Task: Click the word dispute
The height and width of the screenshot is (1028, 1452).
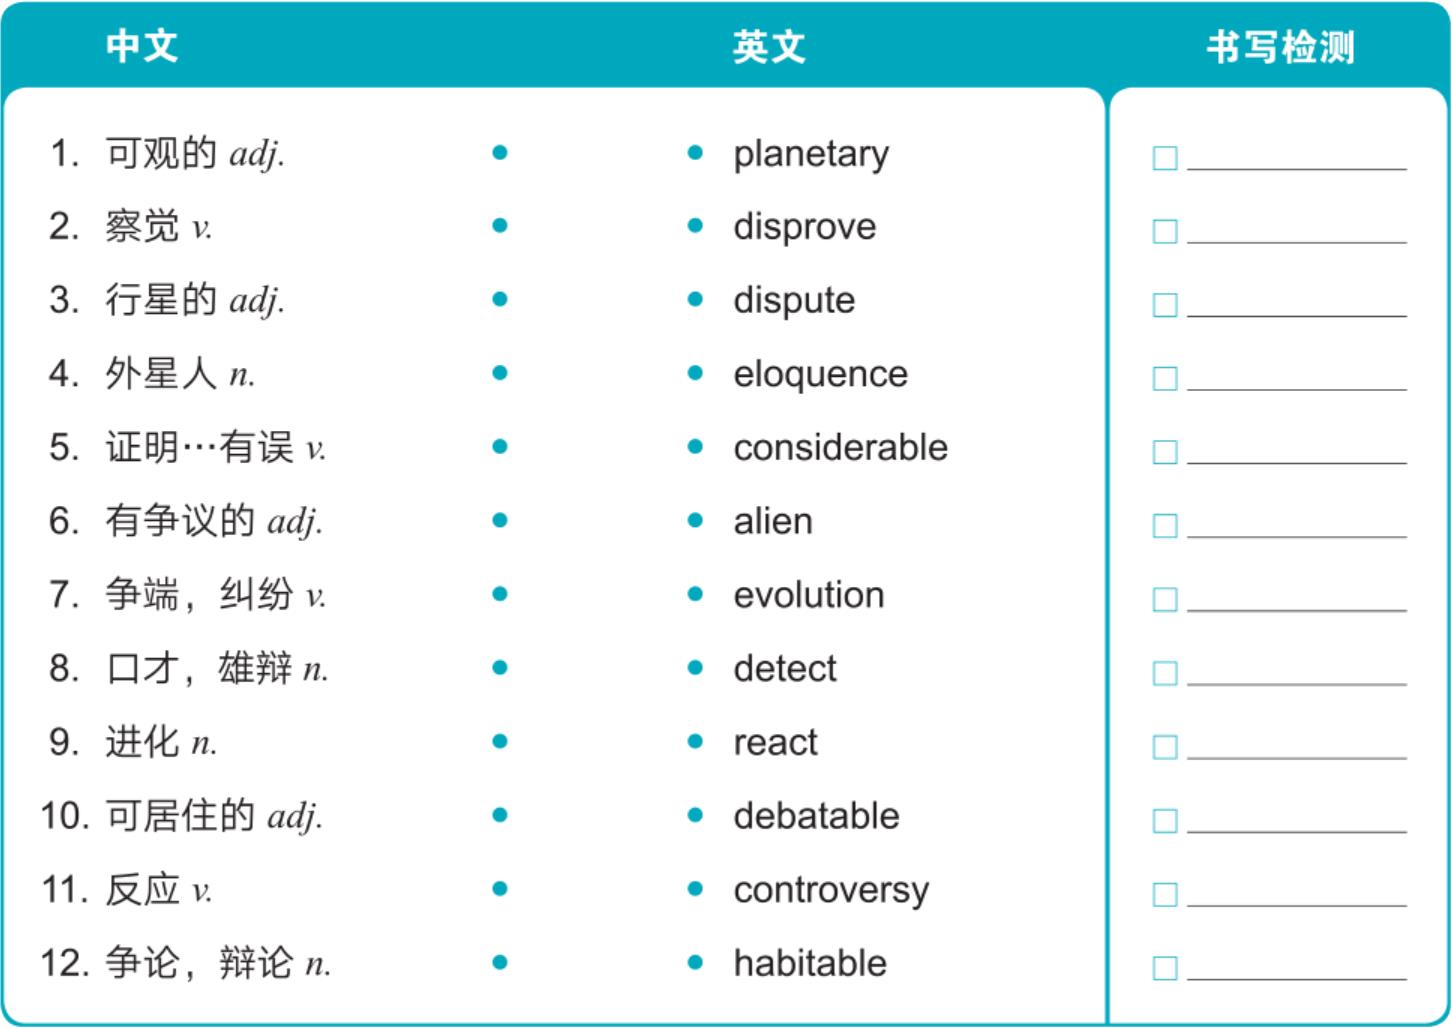Action: pyautogui.click(x=794, y=300)
